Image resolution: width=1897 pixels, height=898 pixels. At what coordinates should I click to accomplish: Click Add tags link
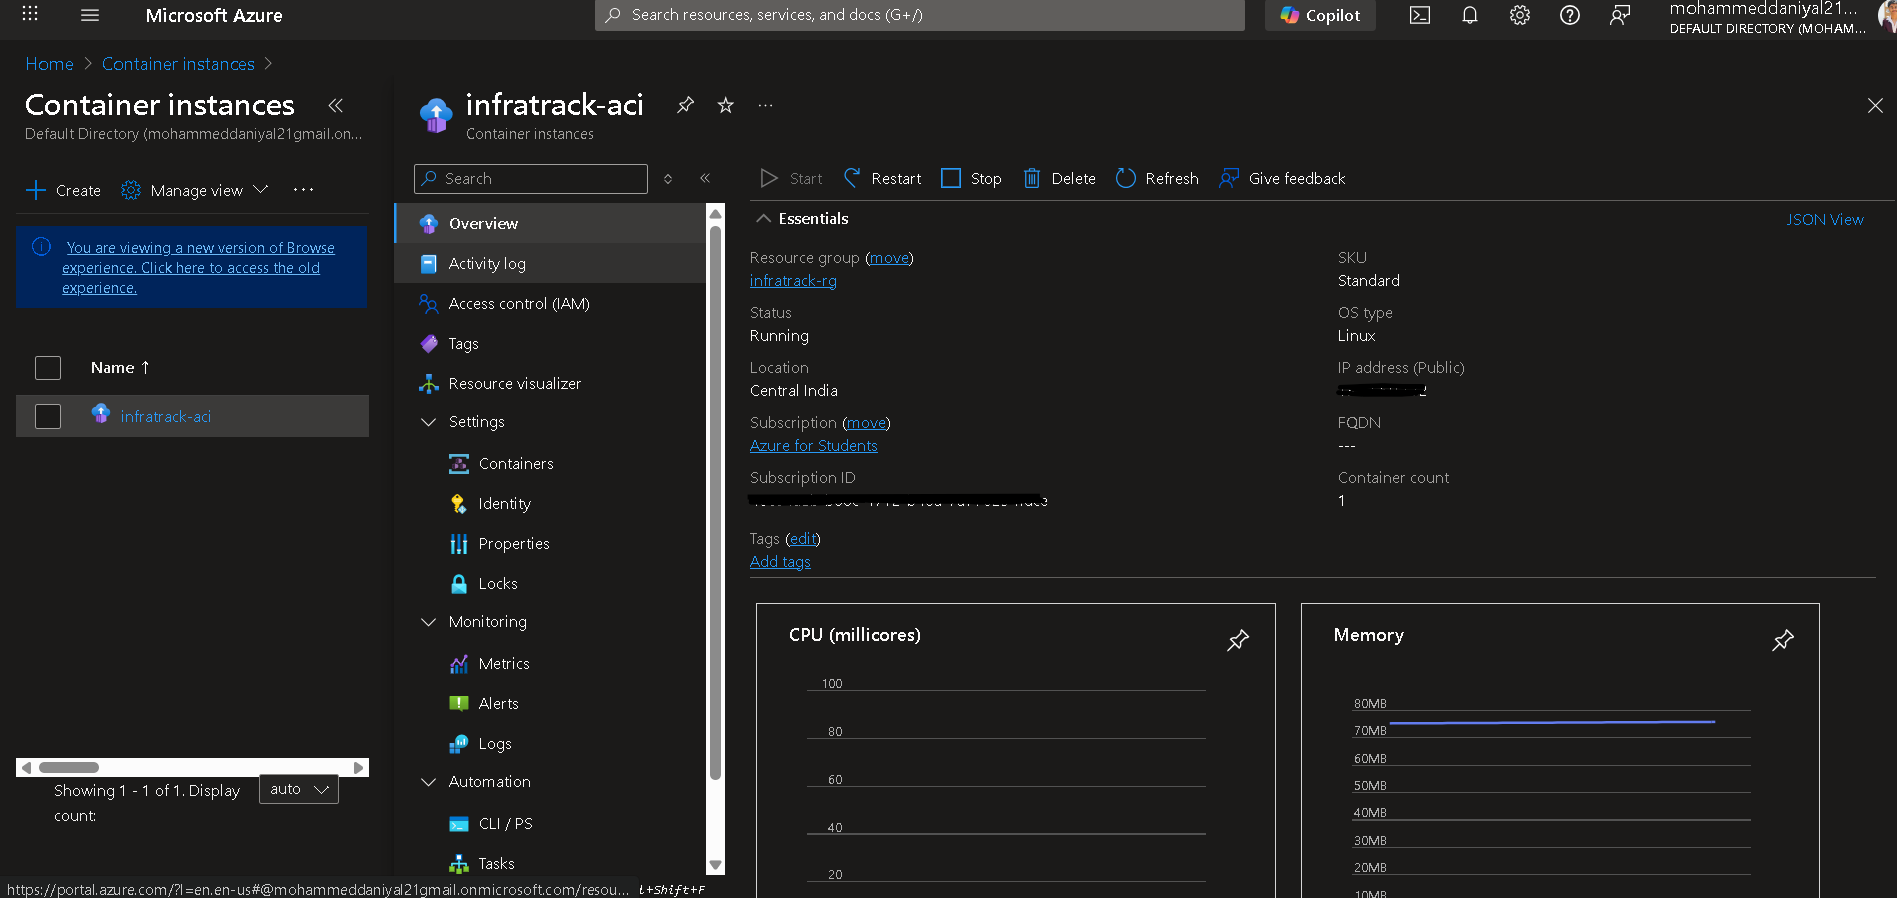point(780,562)
